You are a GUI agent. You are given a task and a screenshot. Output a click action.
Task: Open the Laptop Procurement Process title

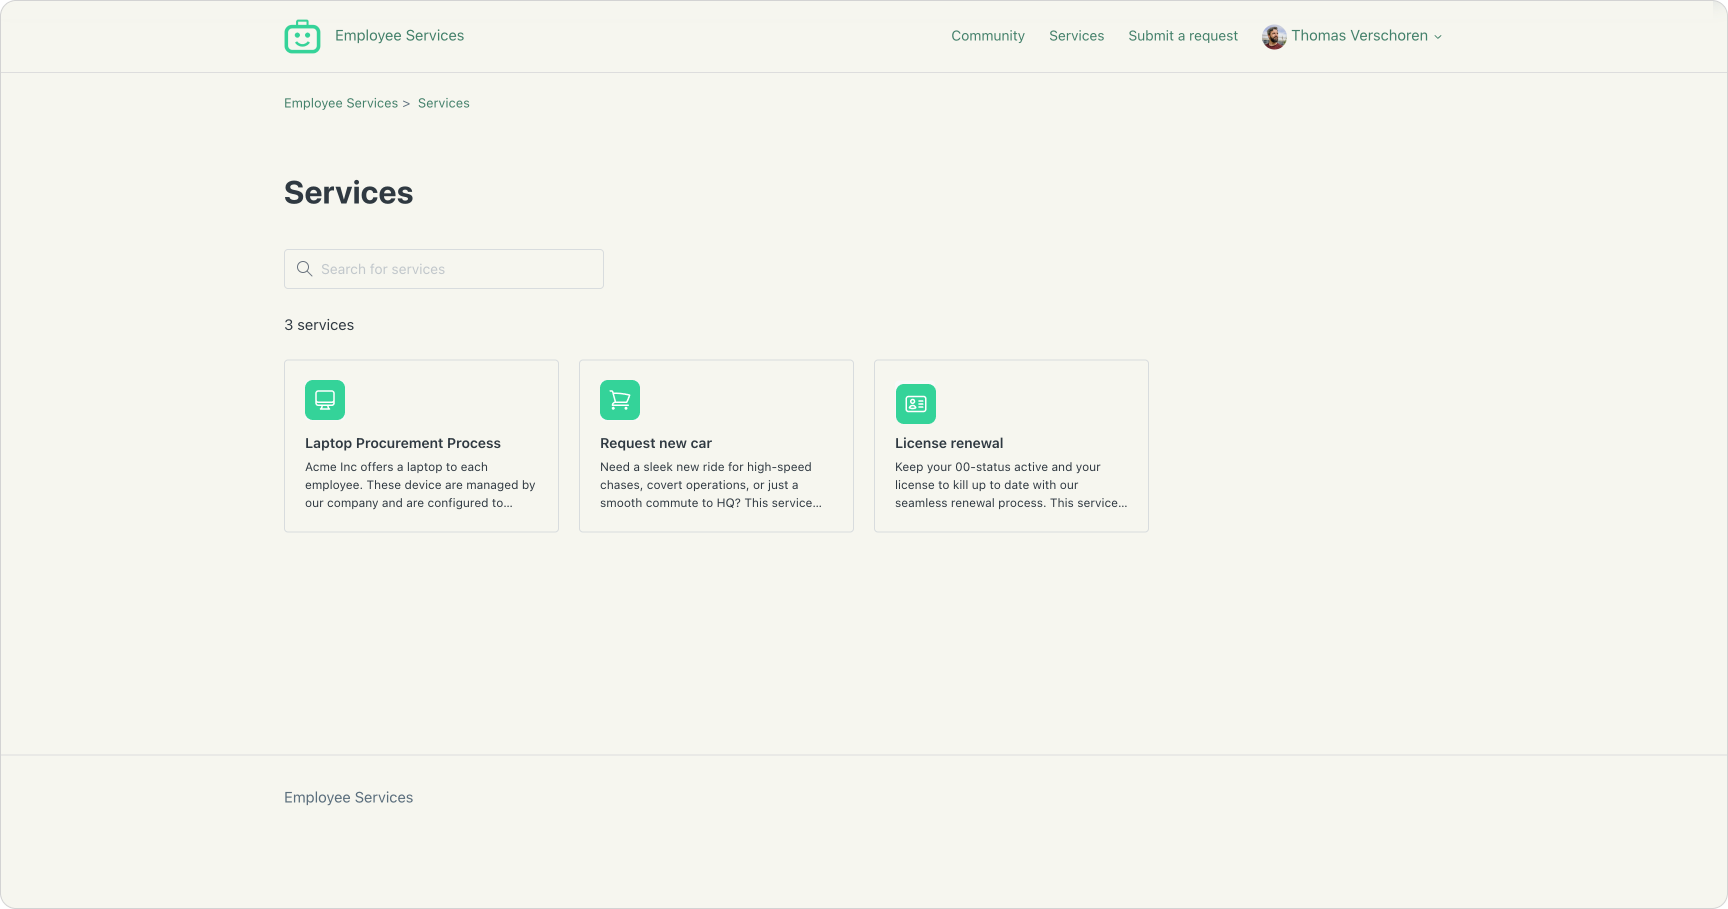(x=402, y=443)
